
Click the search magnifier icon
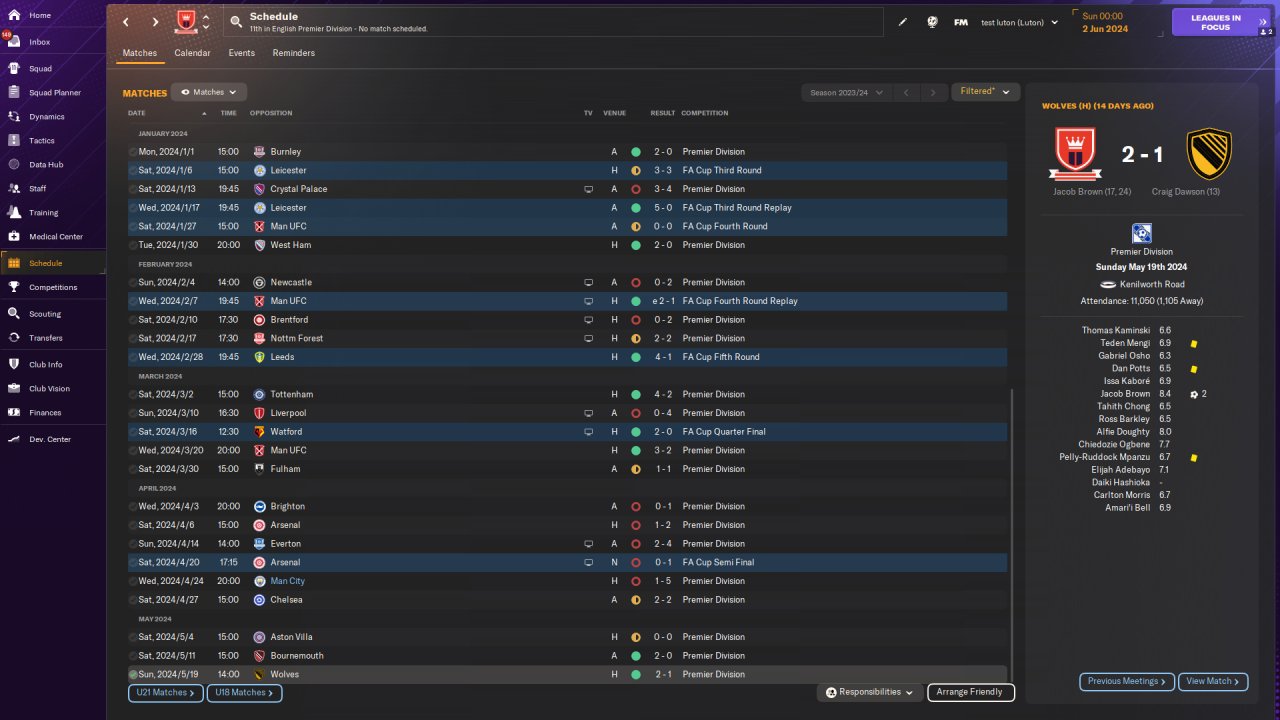point(235,22)
